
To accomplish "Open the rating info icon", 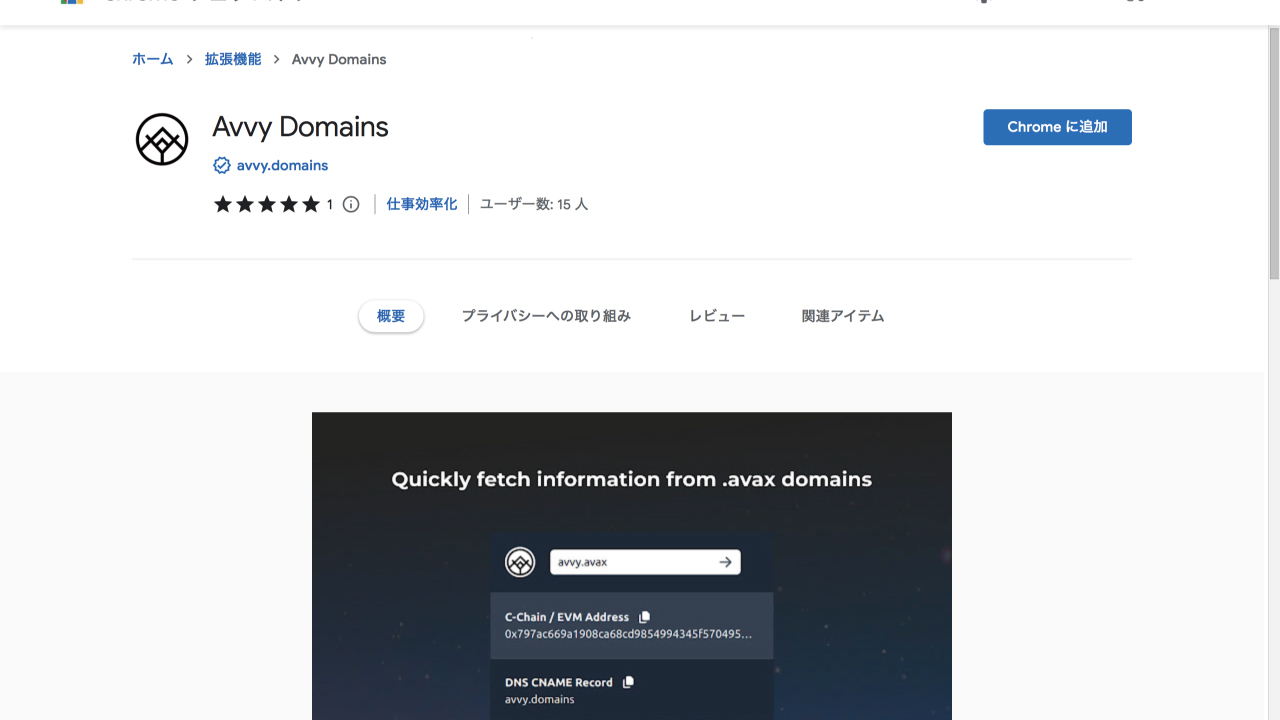I will coord(351,204).
